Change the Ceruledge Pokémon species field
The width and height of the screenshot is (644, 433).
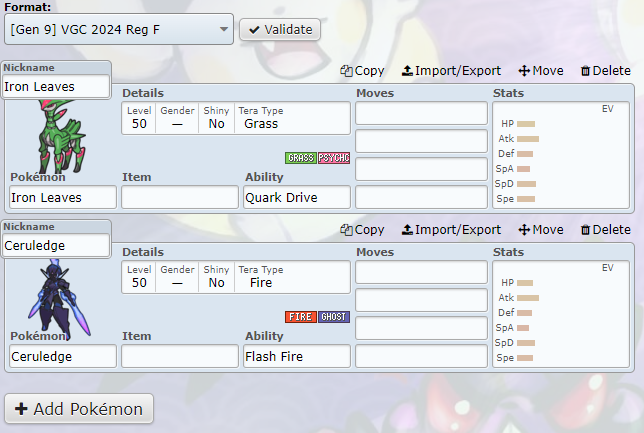63,356
